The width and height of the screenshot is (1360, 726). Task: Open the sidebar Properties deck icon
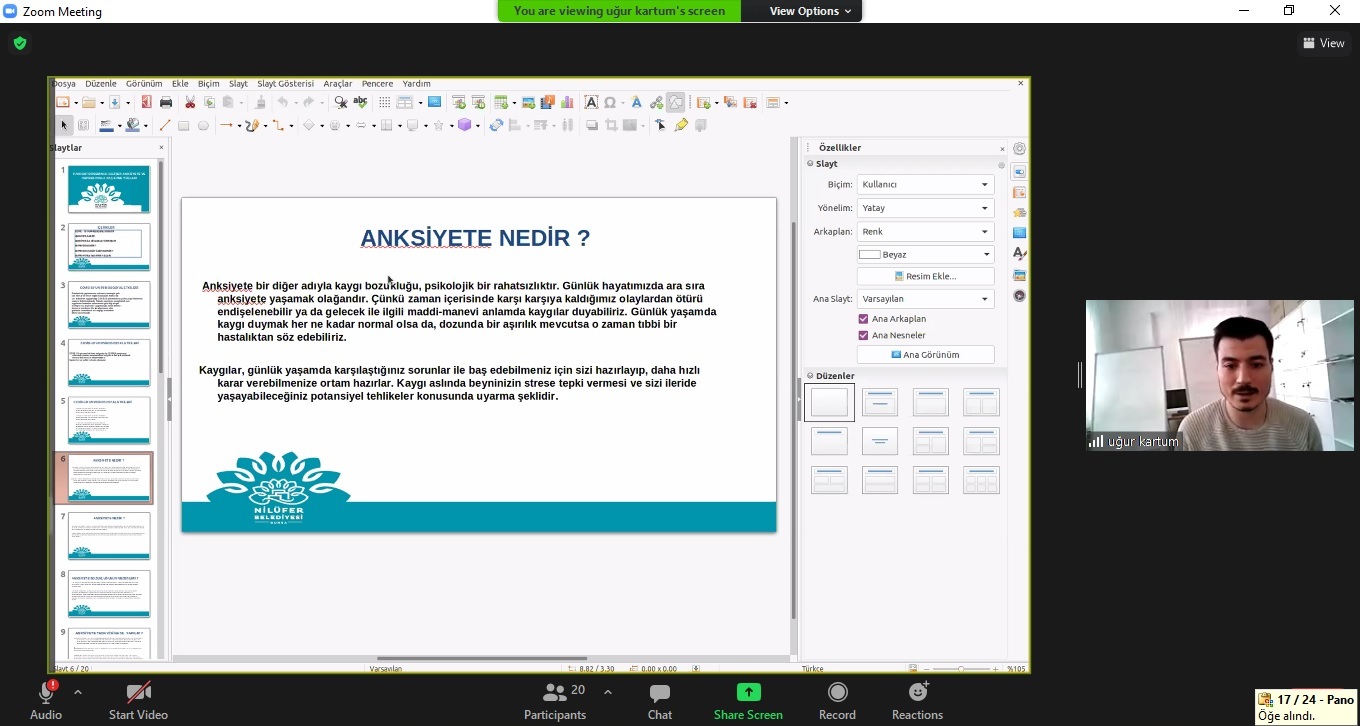pos(1019,171)
